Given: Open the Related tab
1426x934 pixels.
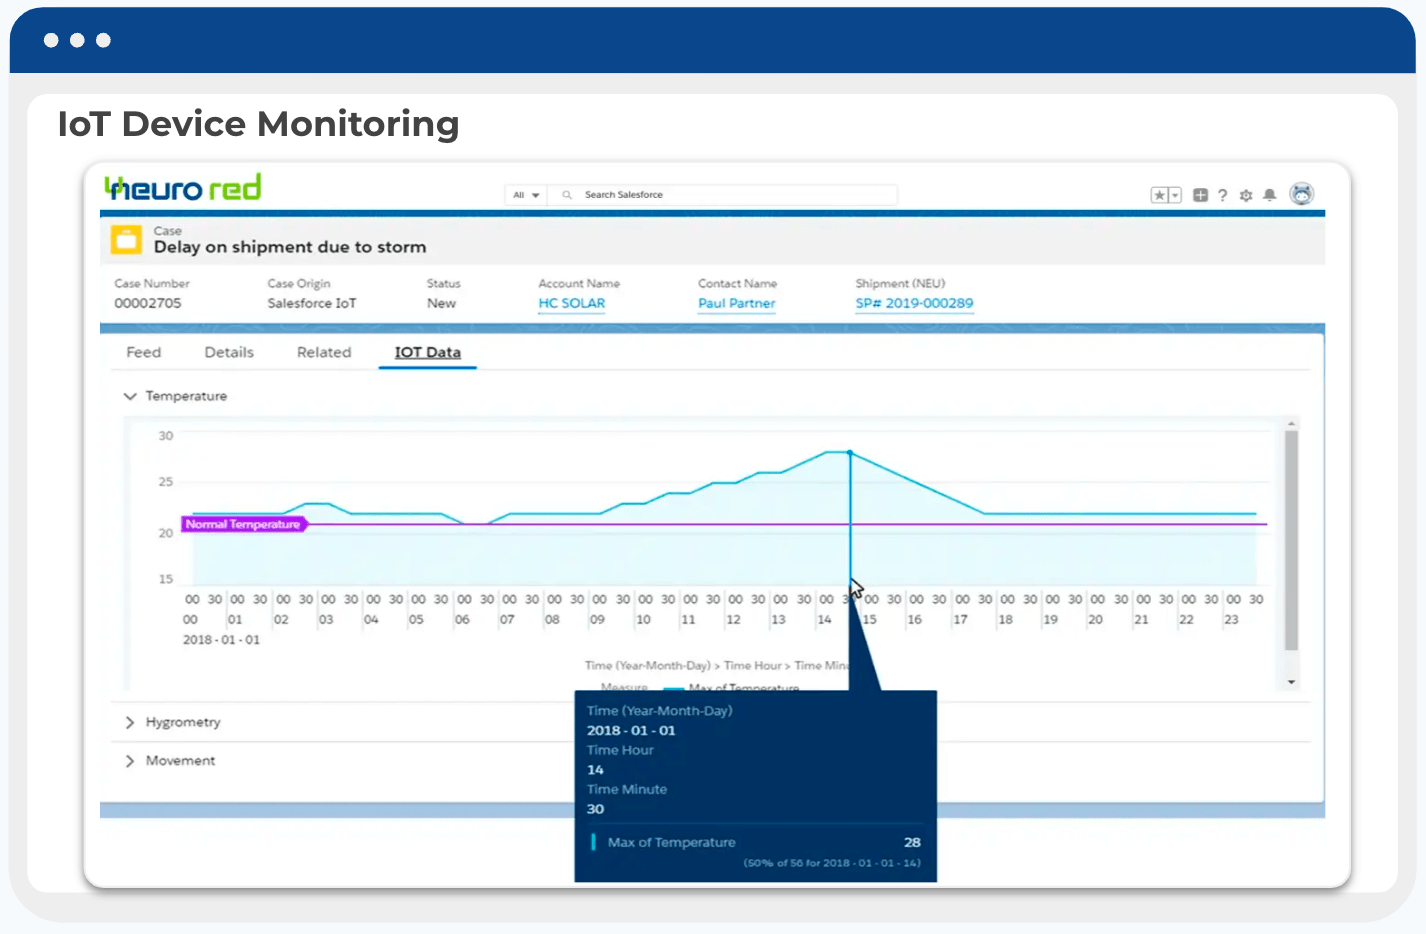Looking at the screenshot, I should (324, 353).
